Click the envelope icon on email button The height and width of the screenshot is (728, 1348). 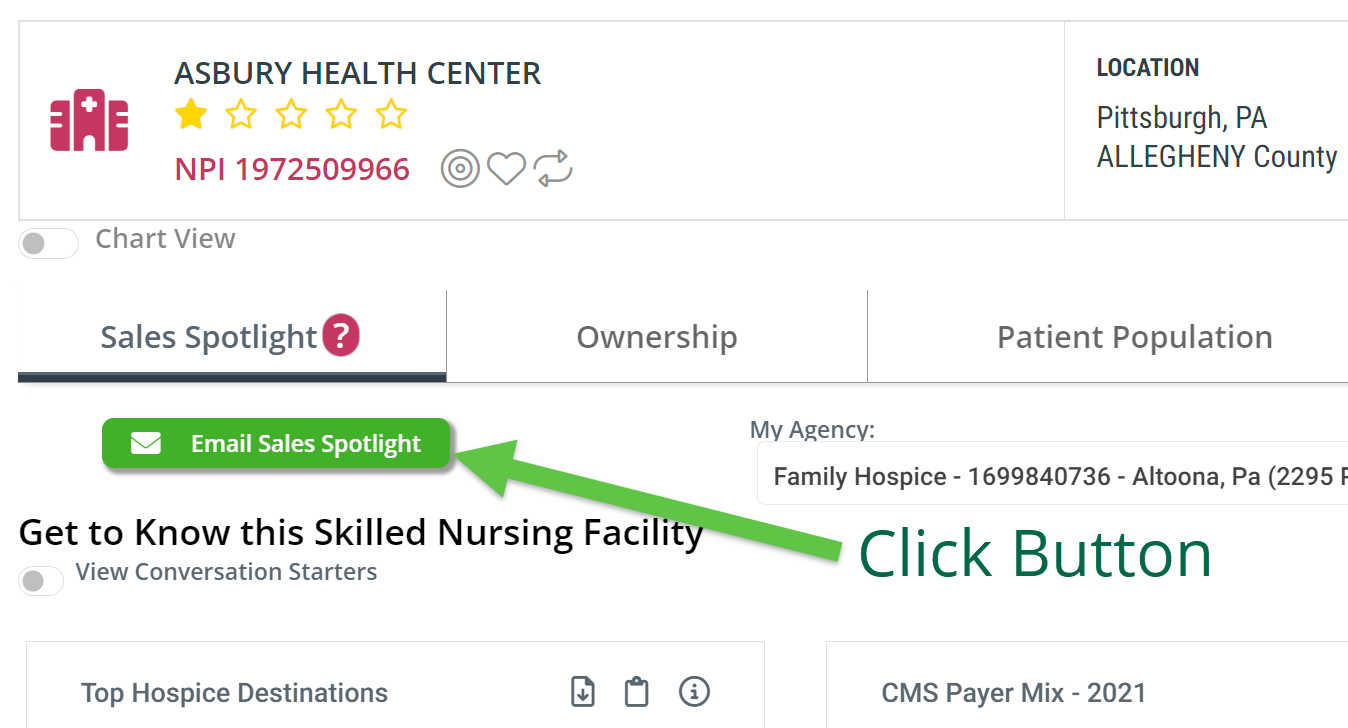146,443
